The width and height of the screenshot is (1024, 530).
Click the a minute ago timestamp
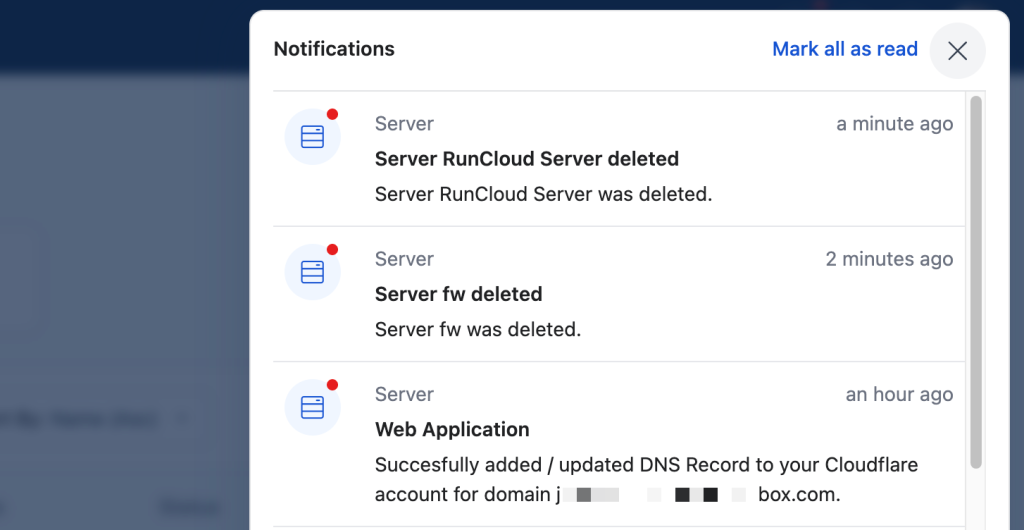[x=895, y=123]
